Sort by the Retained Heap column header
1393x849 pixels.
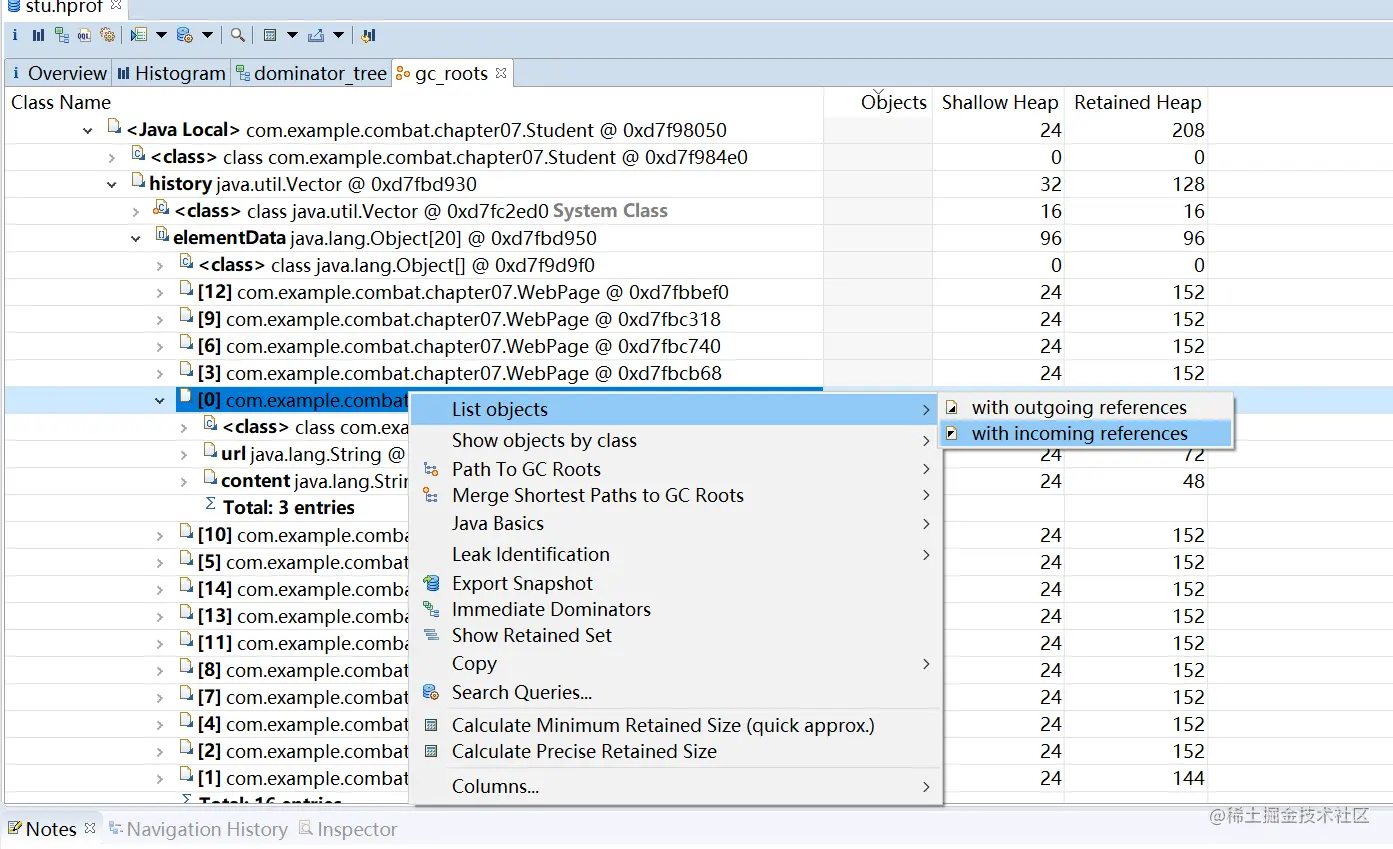(1137, 102)
